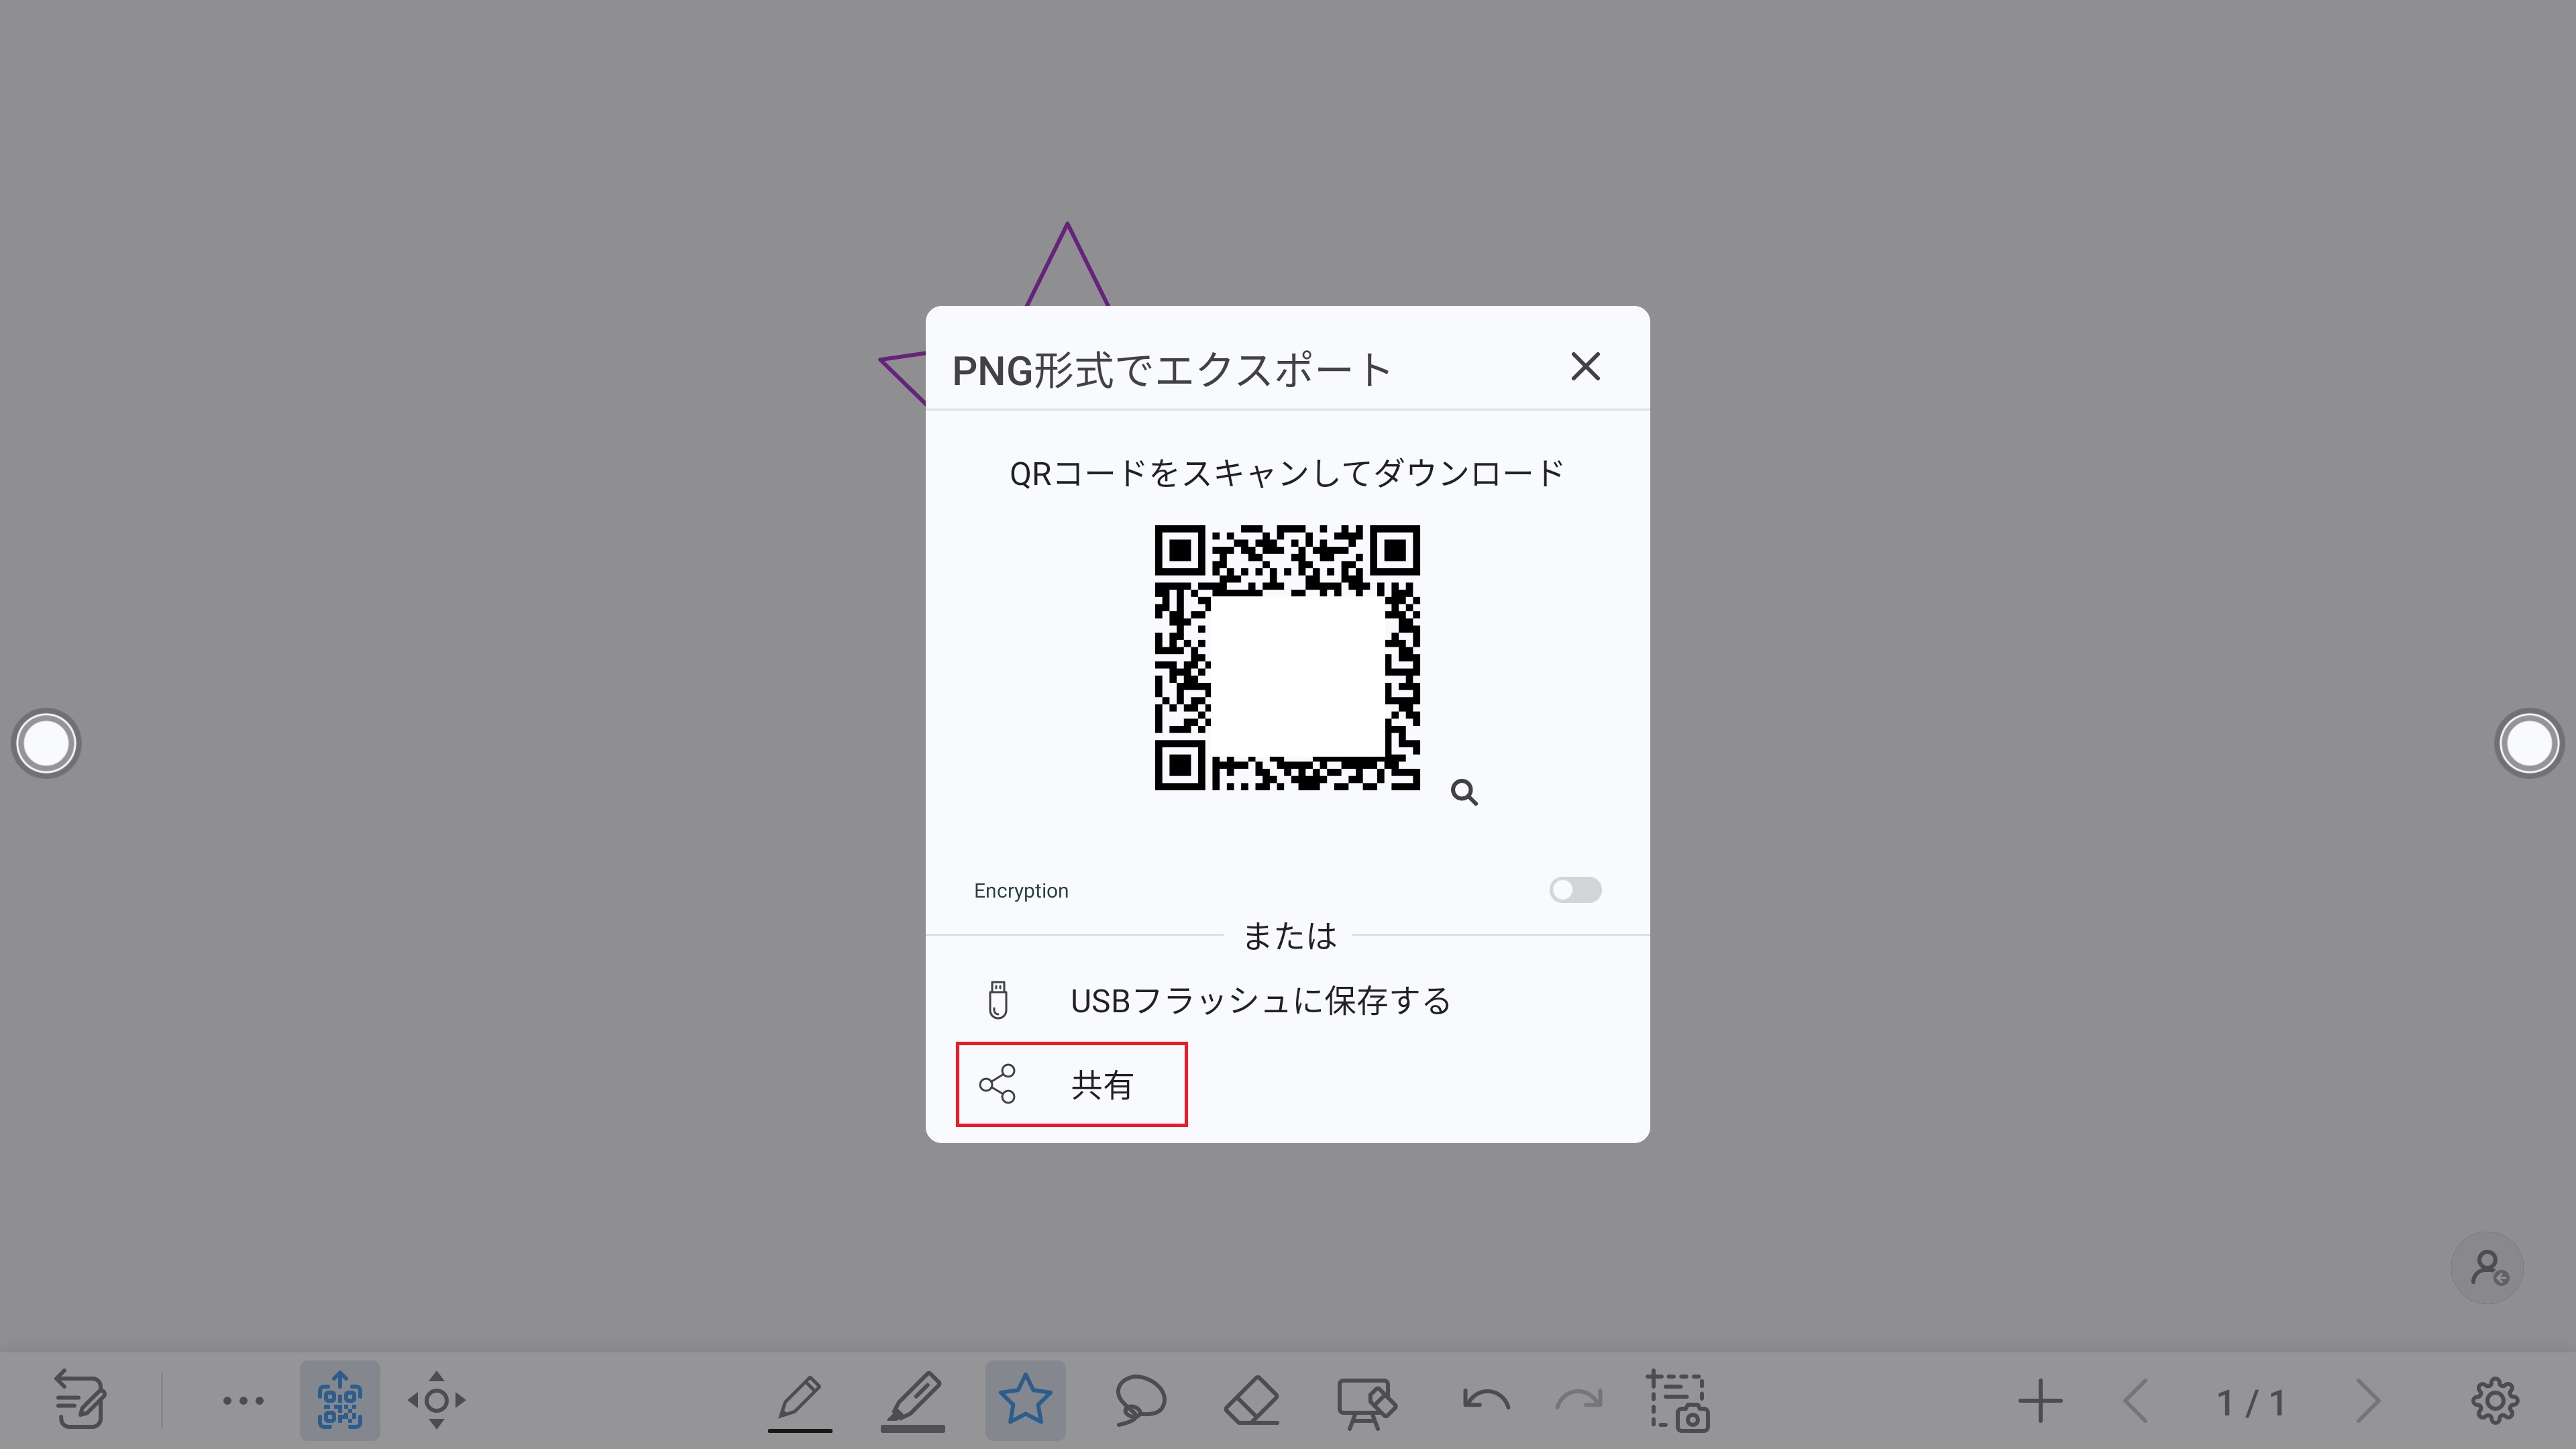This screenshot has width=2576, height=1449.
Task: Open the notes list icon in toolbar
Action: click(x=79, y=1400)
